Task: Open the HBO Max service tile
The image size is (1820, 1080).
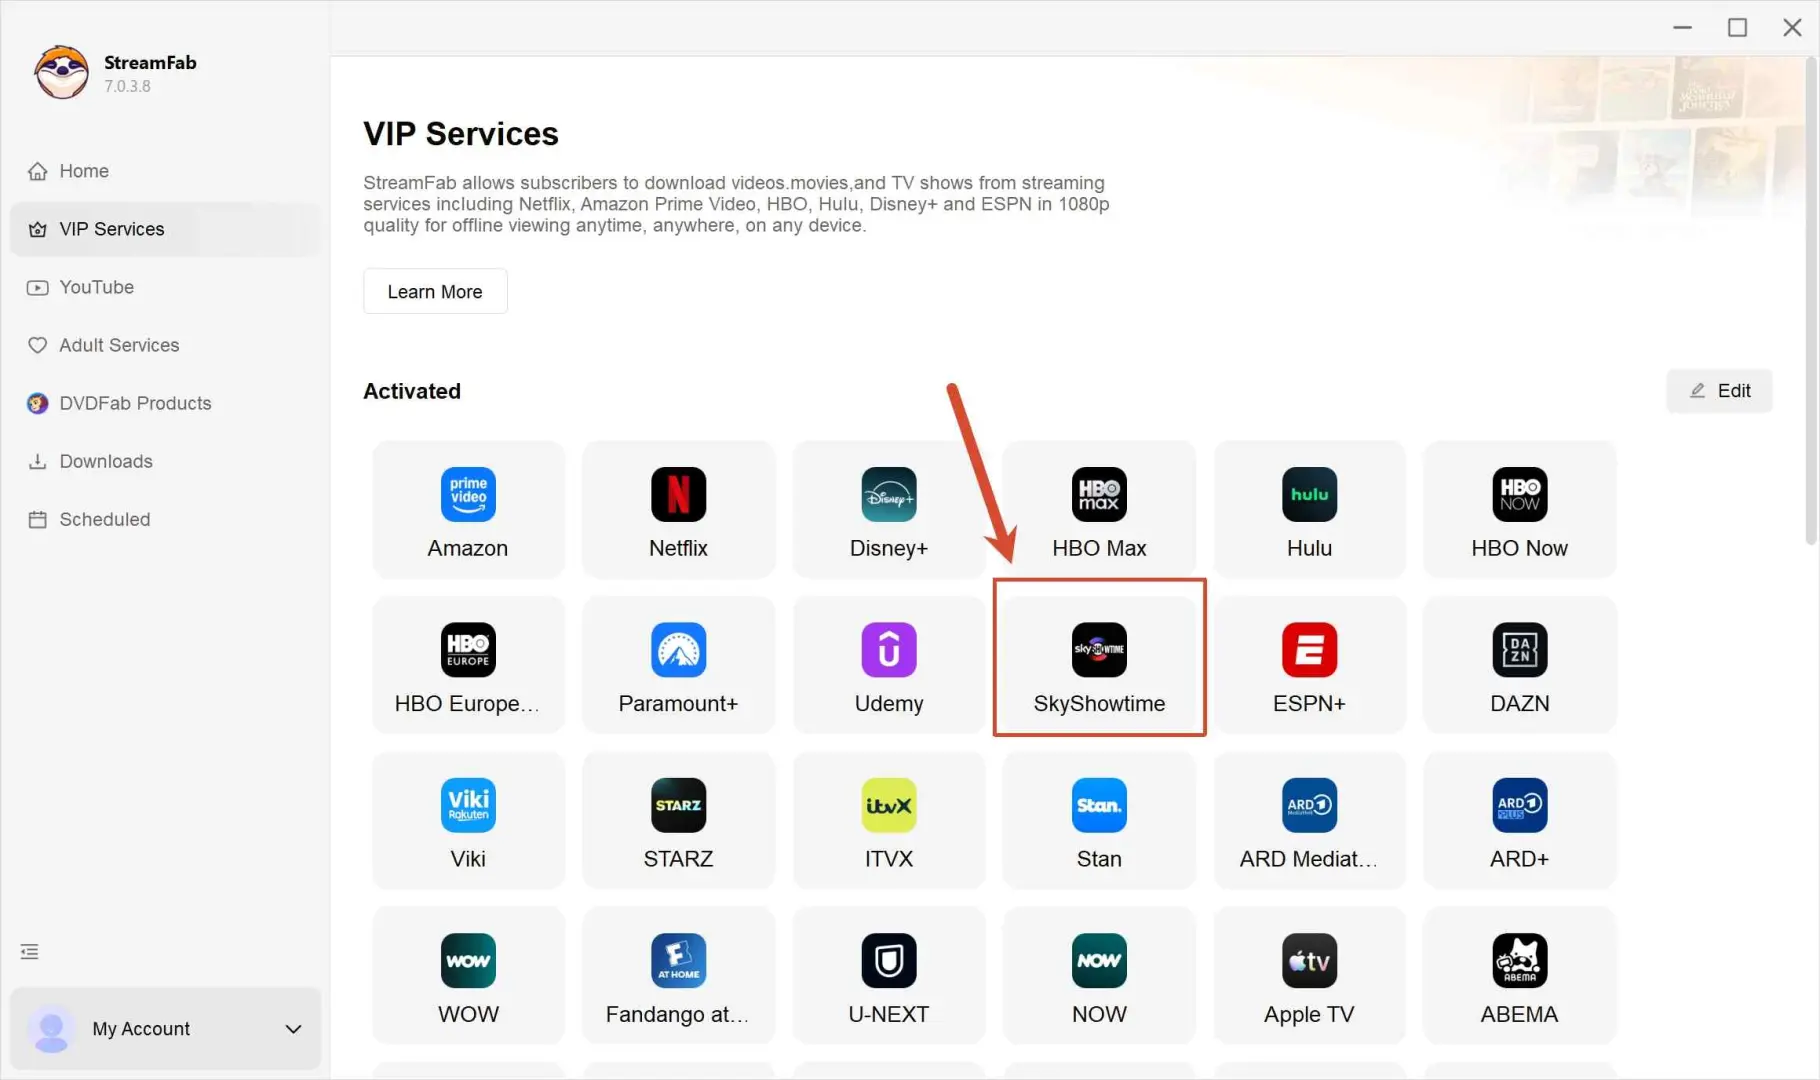Action: (x=1099, y=510)
